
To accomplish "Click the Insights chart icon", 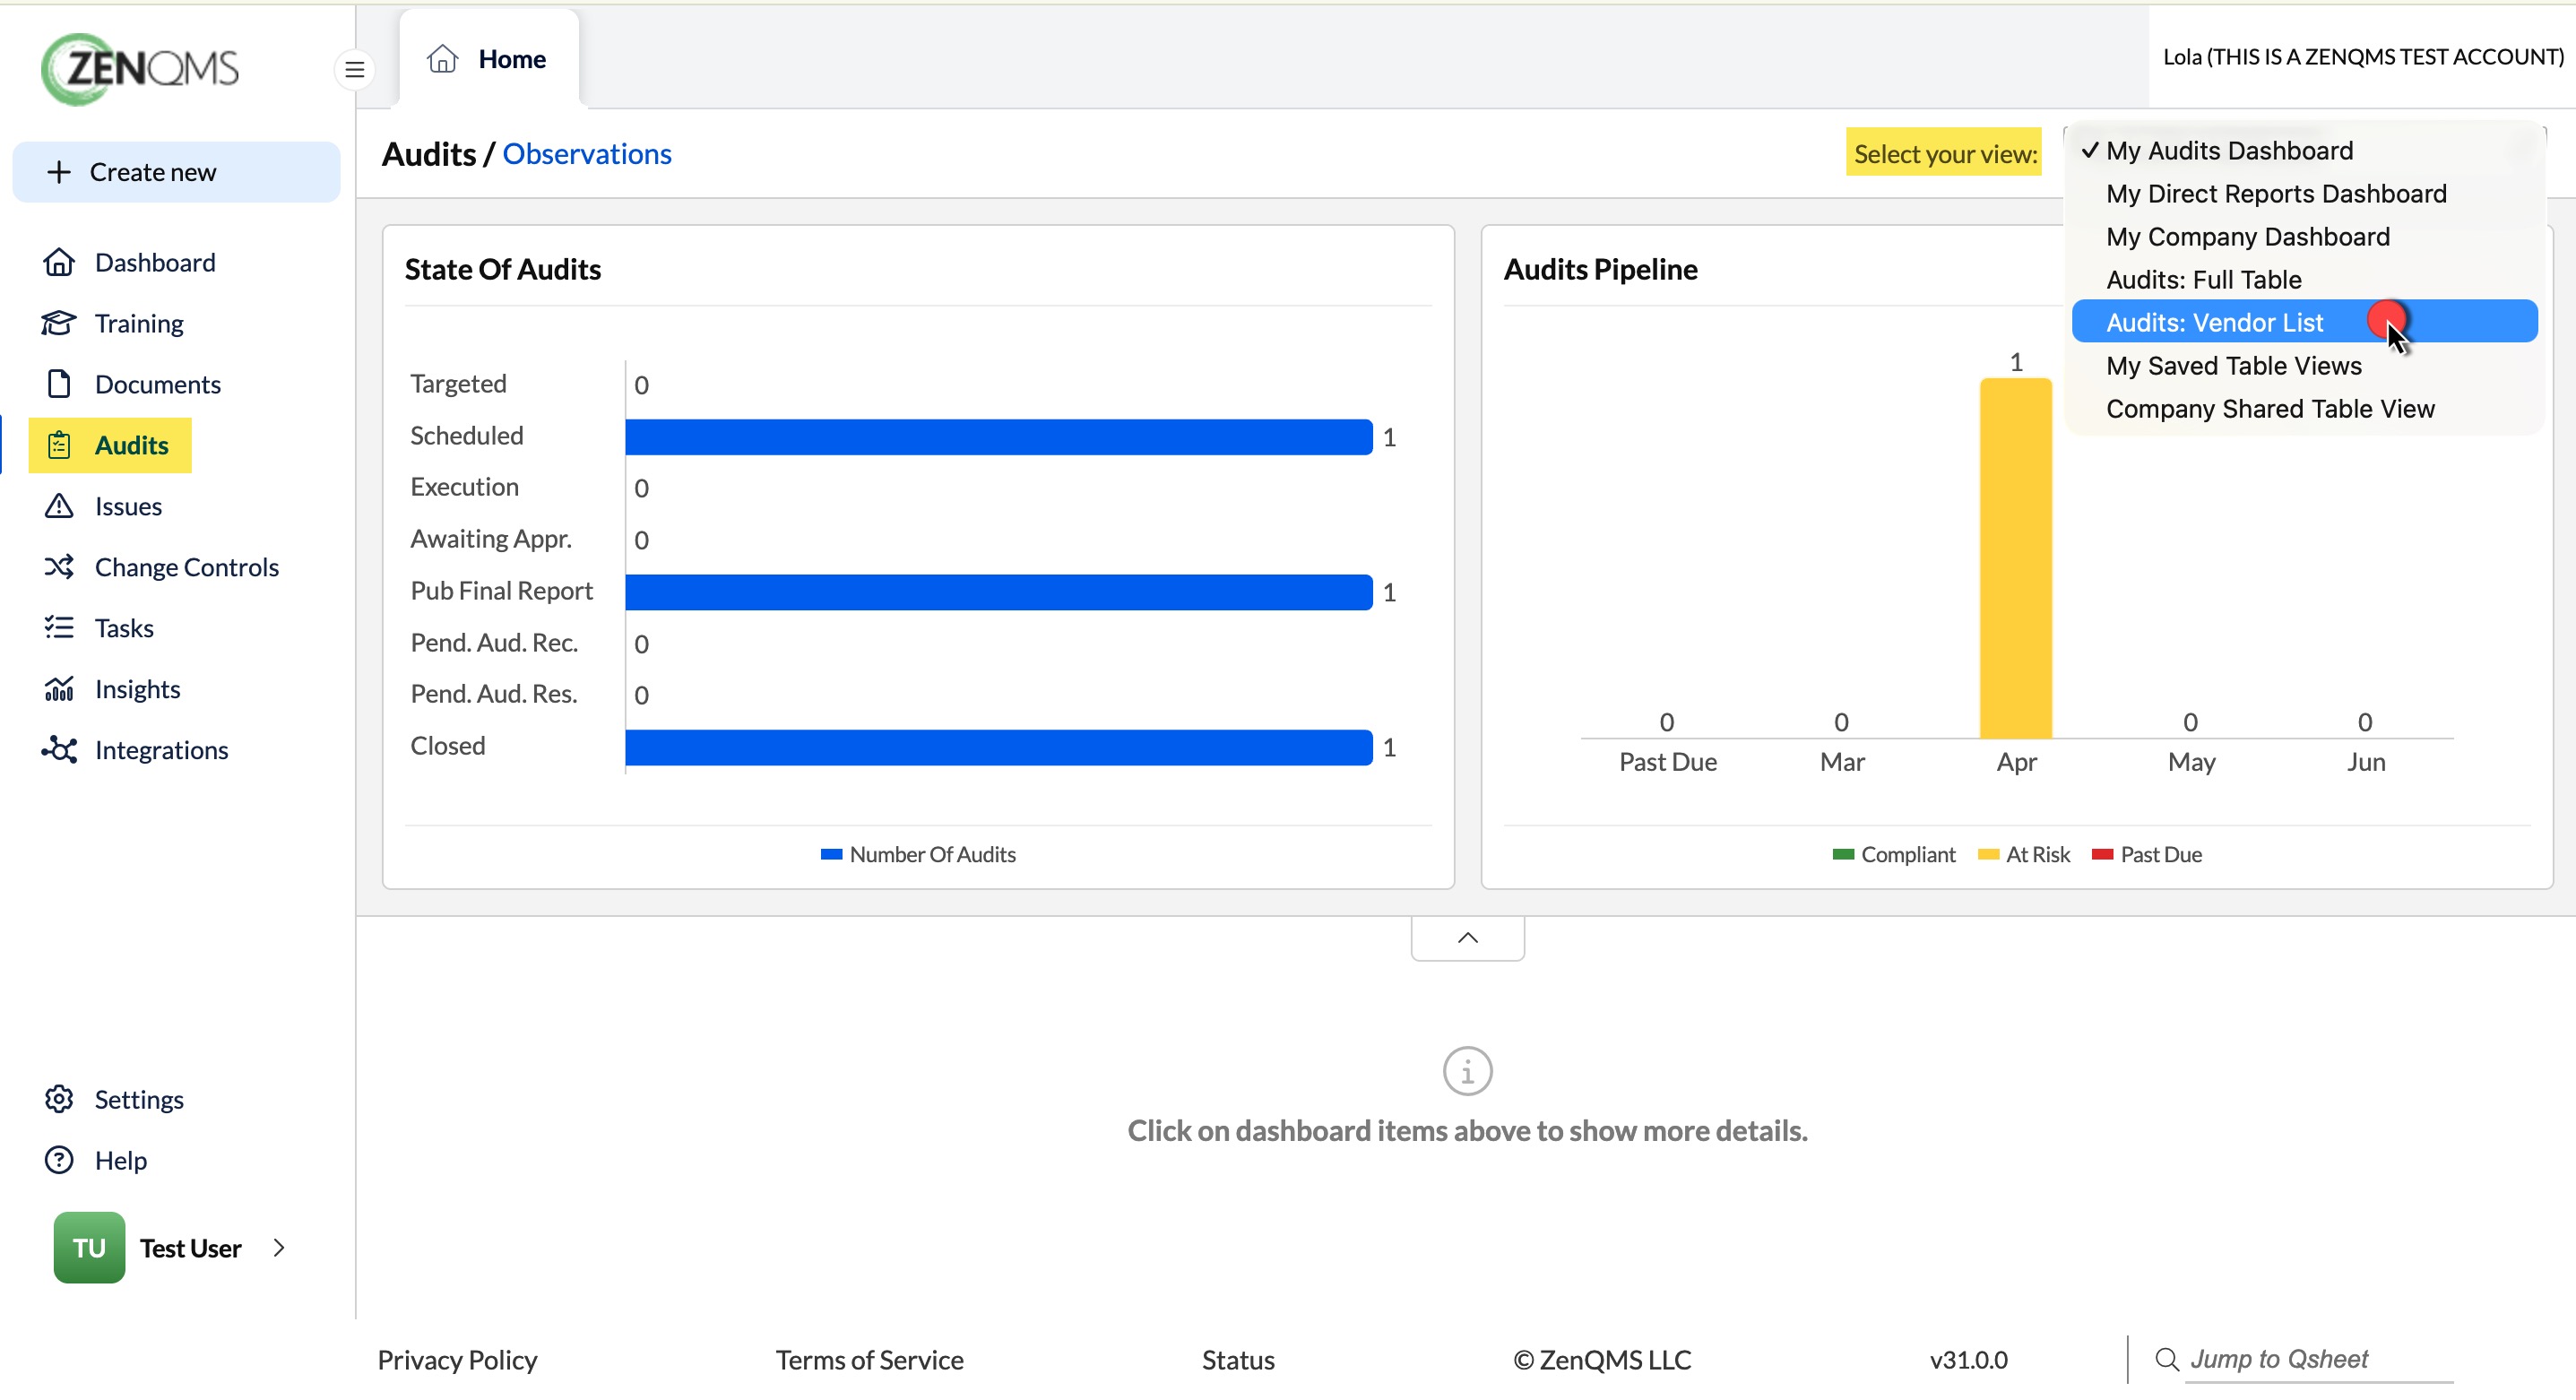I will [59, 689].
